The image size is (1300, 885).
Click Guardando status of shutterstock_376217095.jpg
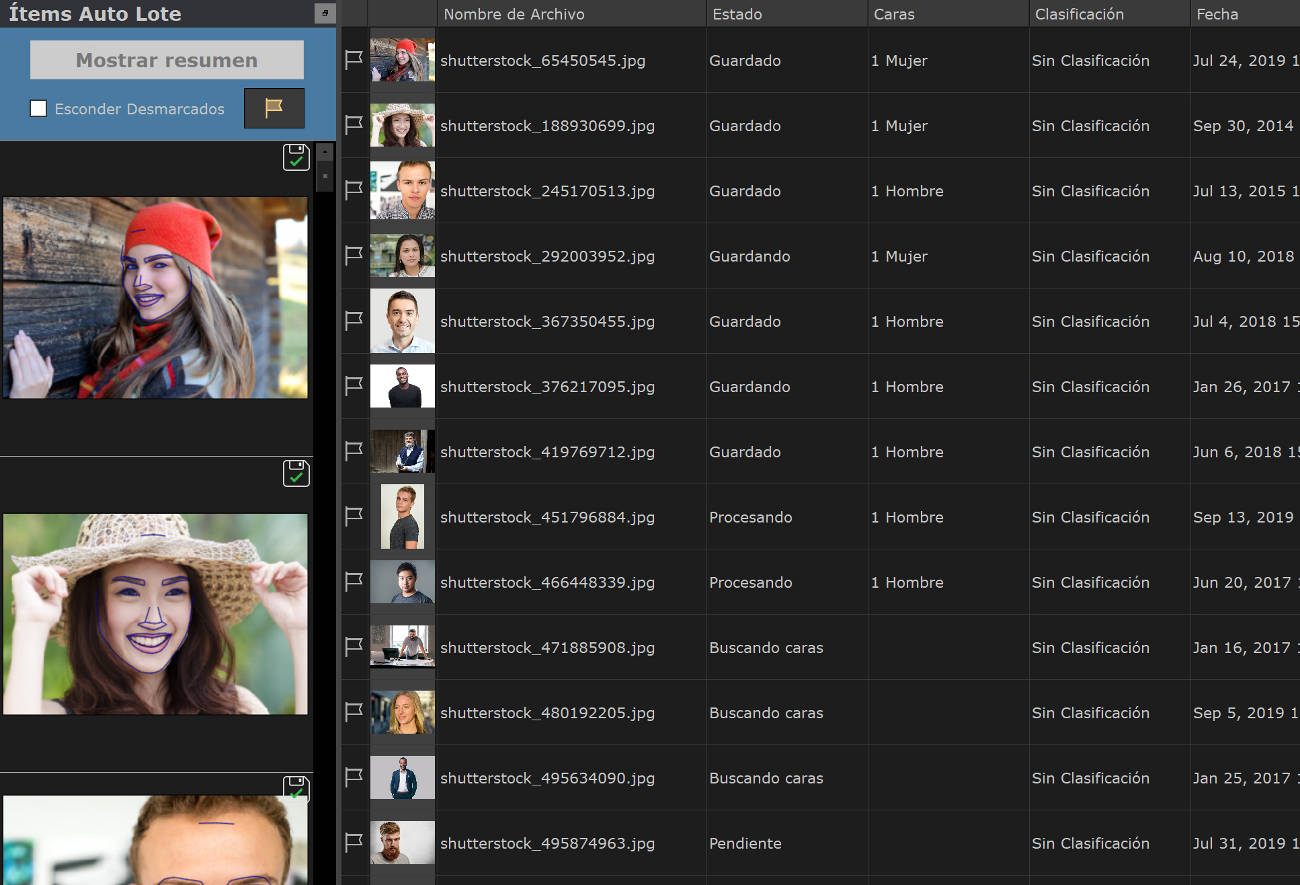tap(750, 386)
